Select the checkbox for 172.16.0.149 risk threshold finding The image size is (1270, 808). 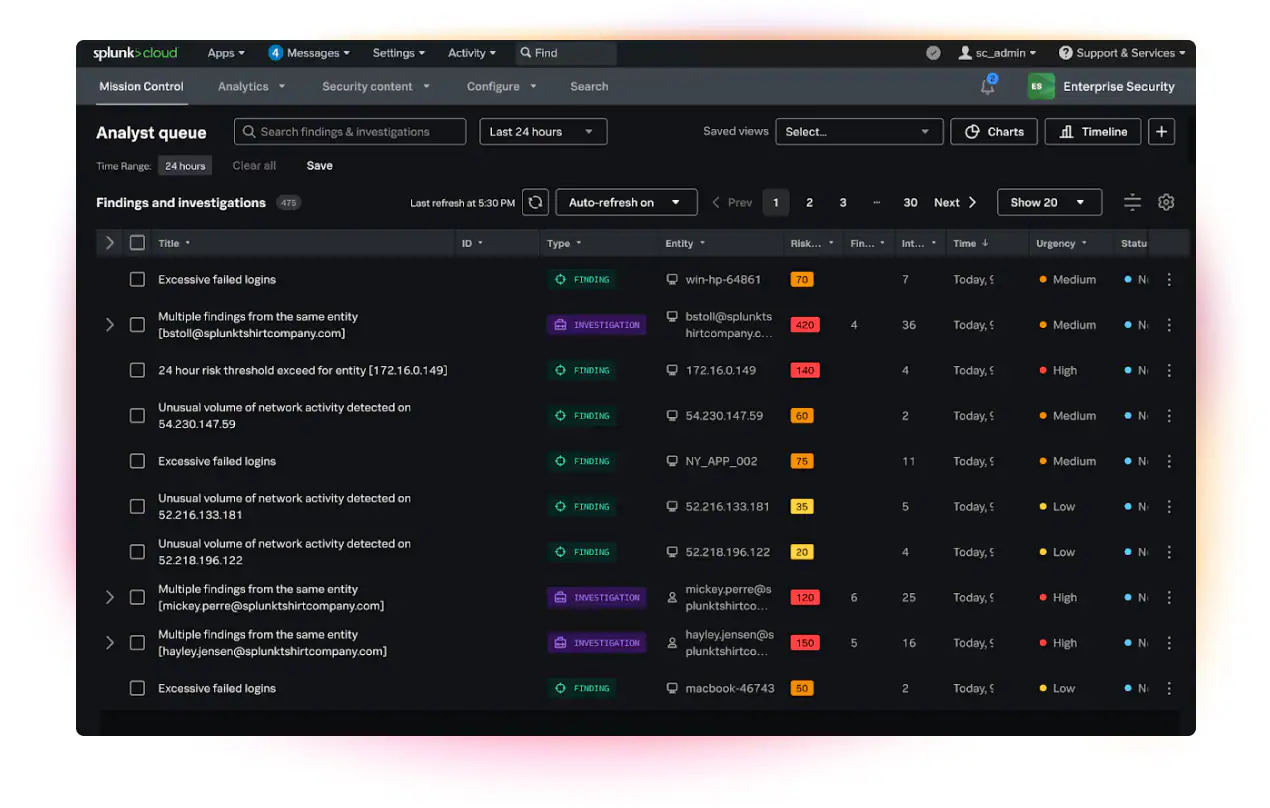pyautogui.click(x=137, y=371)
